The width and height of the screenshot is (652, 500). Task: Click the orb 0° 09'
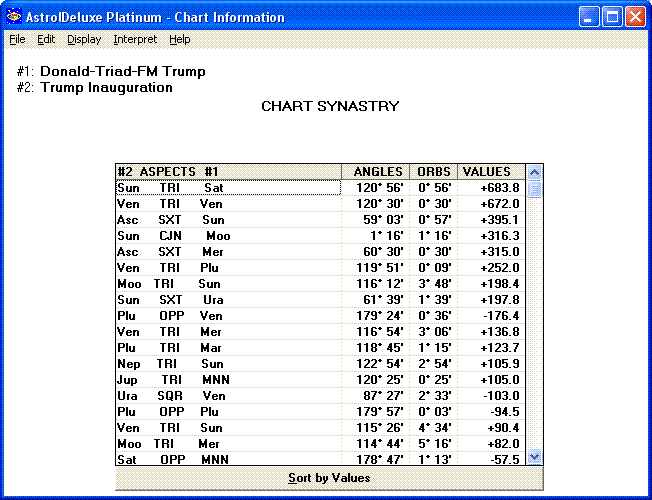(x=435, y=268)
